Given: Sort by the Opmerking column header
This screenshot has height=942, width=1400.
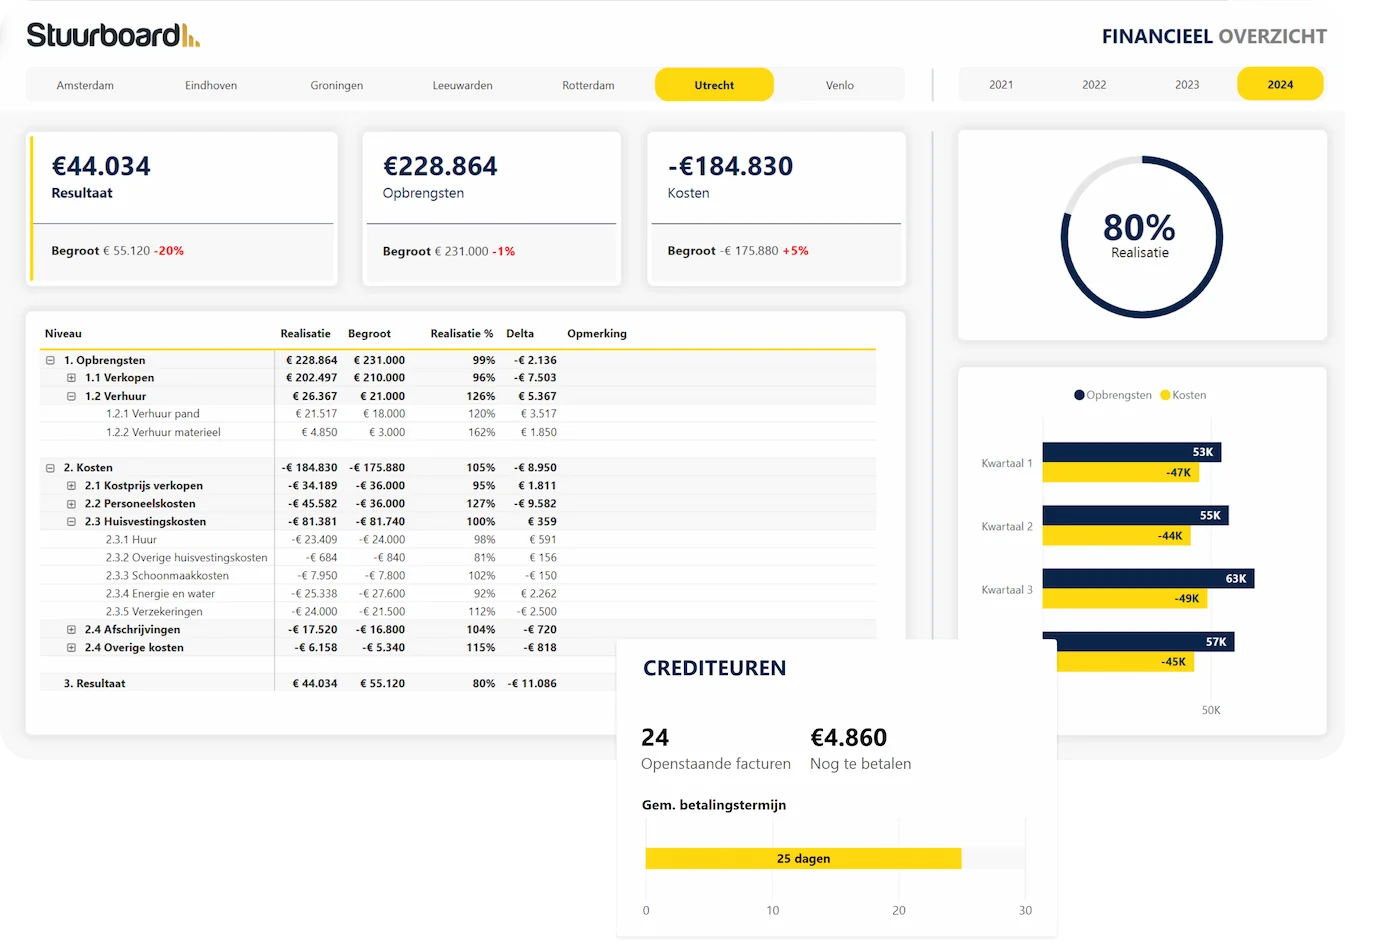Looking at the screenshot, I should coord(597,333).
